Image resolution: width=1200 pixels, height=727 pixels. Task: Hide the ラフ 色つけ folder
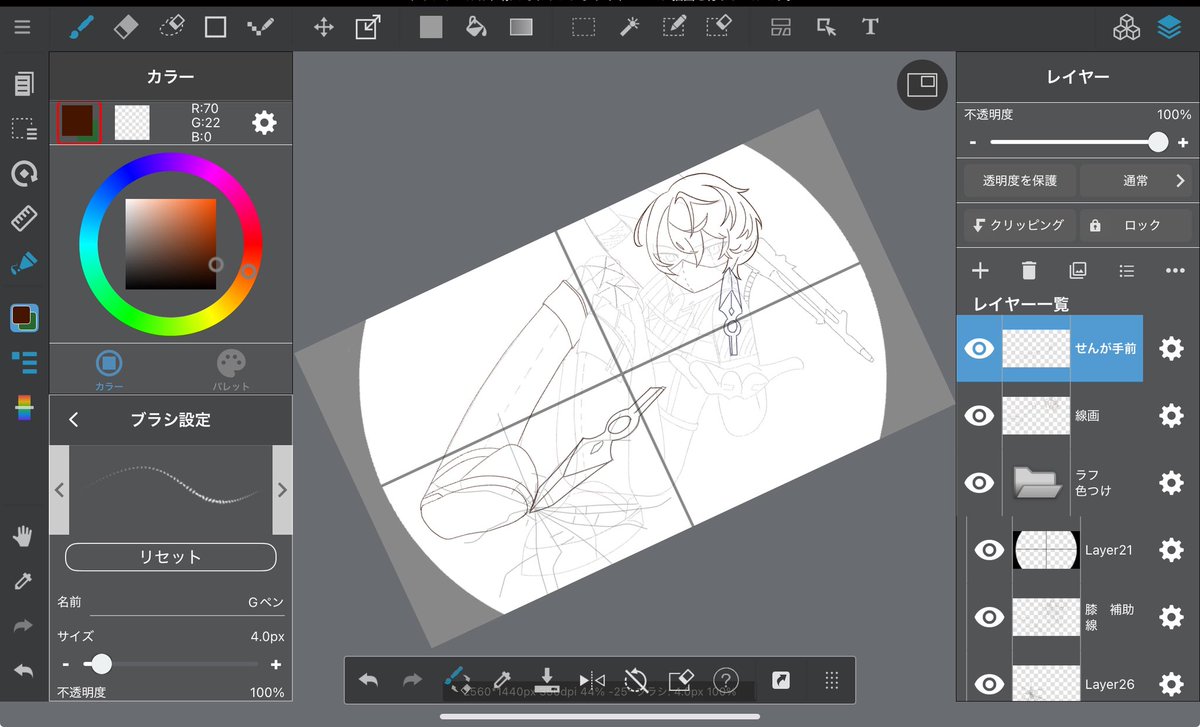pyautogui.click(x=980, y=482)
